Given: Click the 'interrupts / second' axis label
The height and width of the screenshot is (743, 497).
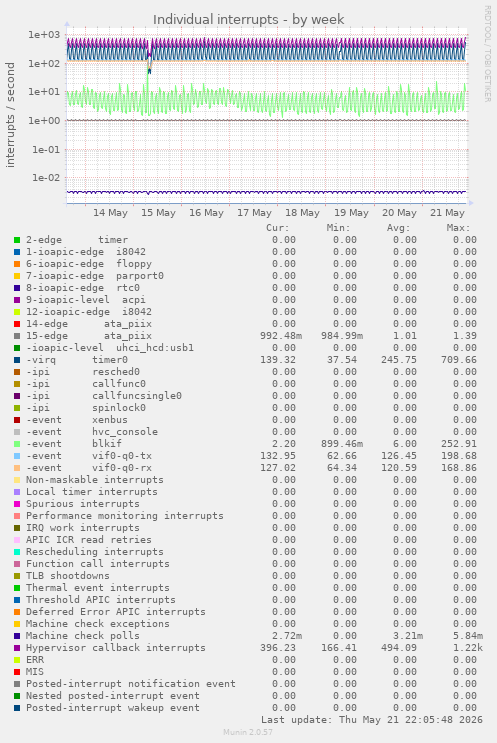Looking at the screenshot, I should tap(10, 115).
